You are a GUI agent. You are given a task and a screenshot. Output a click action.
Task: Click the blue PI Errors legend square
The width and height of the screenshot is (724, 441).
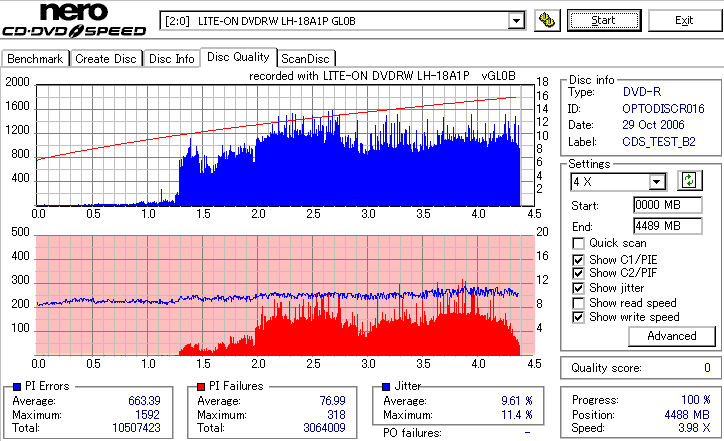click(x=17, y=387)
